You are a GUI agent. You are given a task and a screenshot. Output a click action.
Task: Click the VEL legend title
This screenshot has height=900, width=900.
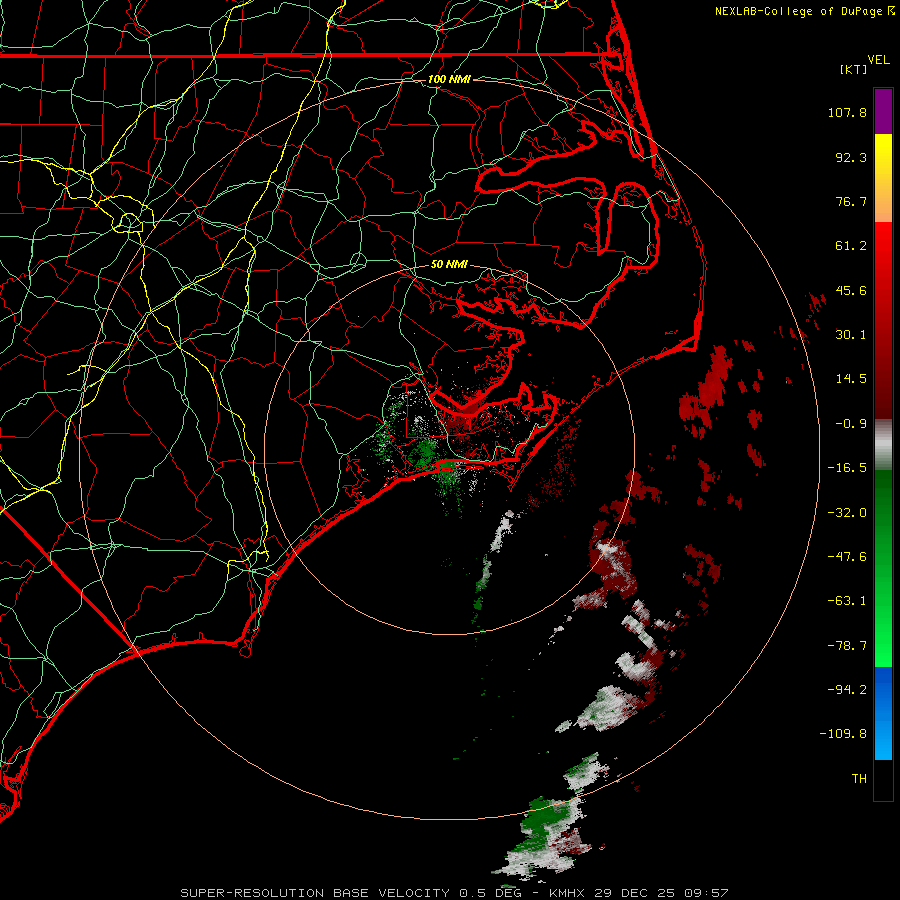point(878,59)
